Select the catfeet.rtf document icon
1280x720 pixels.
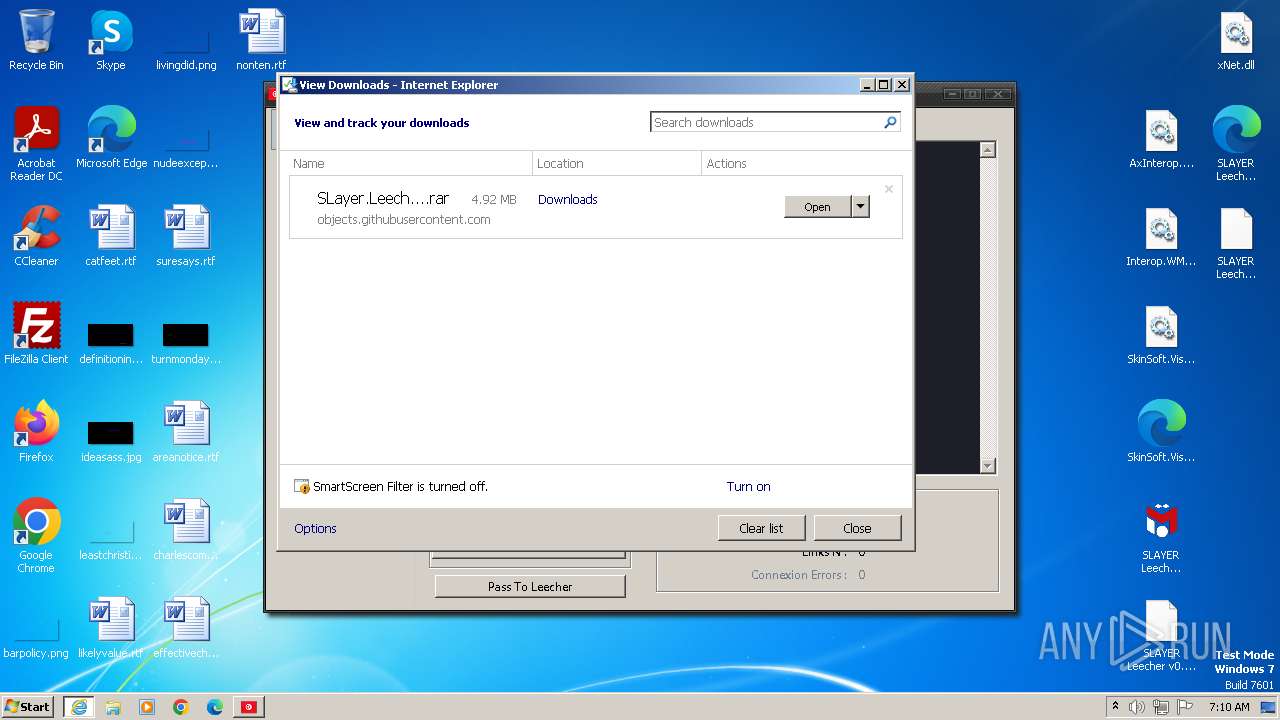(x=111, y=236)
